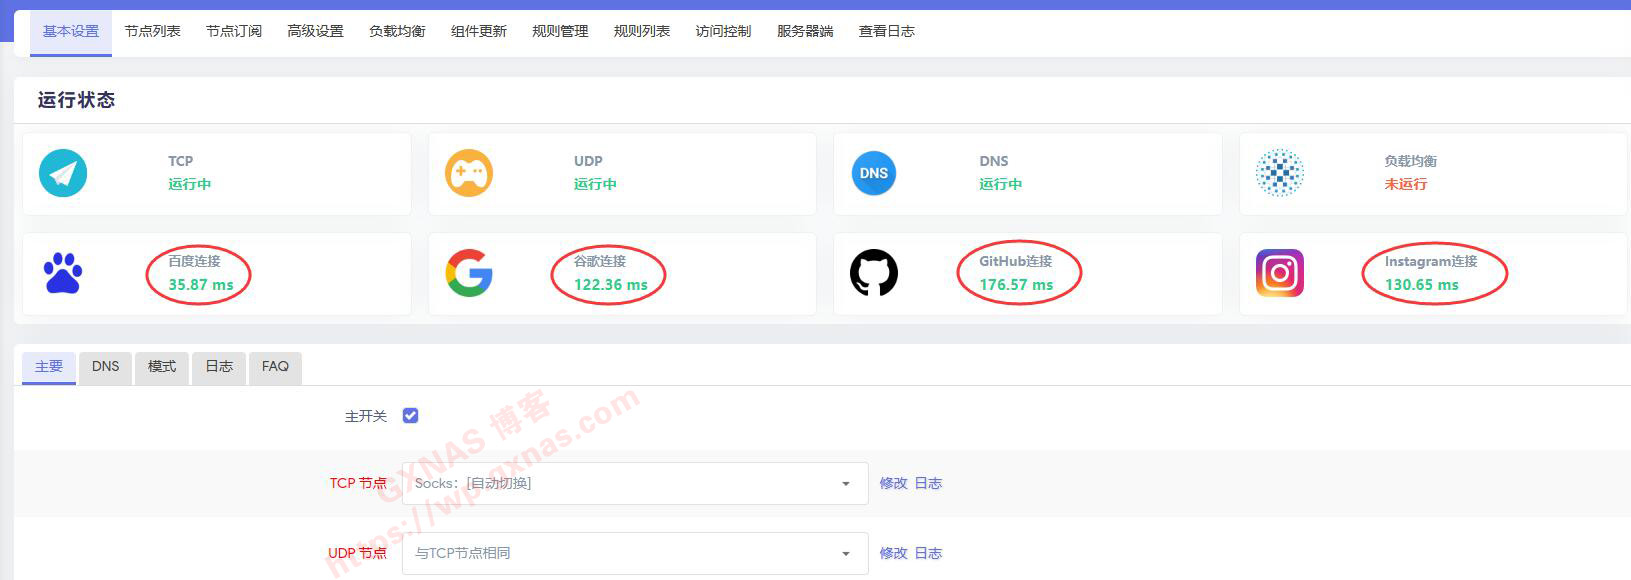This screenshot has height=580, width=1631.
Task: Toggle the 主开关 checkbox
Action: coord(410,416)
